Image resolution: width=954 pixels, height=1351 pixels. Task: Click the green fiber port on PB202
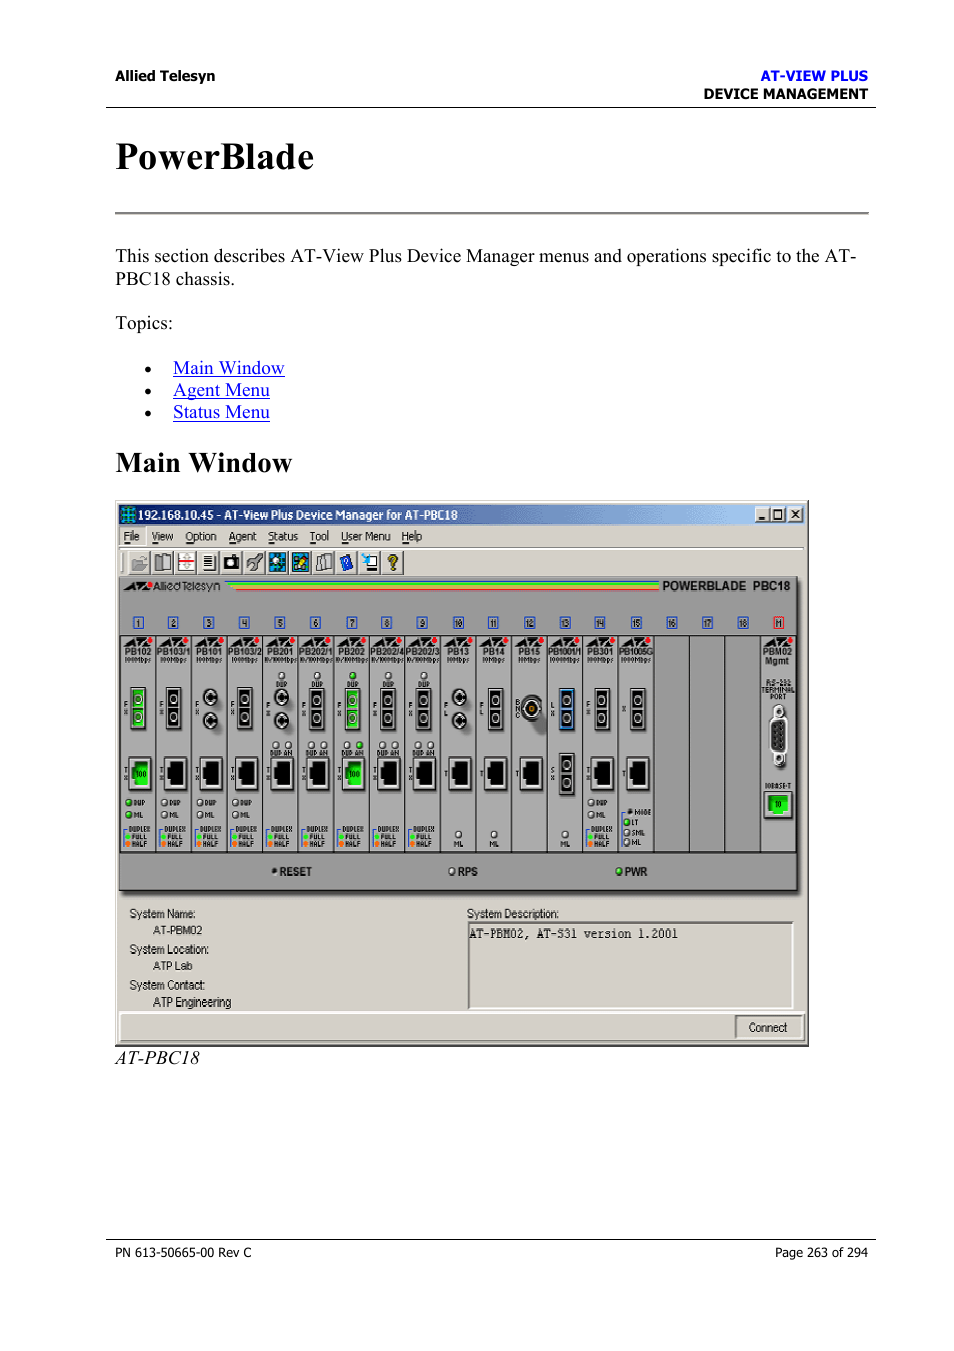click(x=352, y=708)
